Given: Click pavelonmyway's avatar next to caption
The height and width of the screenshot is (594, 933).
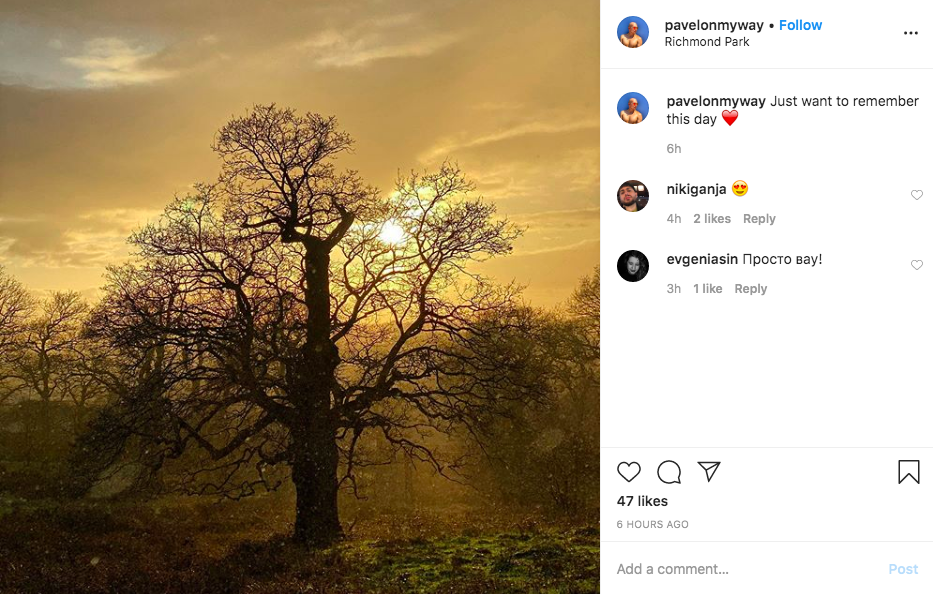Looking at the screenshot, I should (633, 108).
